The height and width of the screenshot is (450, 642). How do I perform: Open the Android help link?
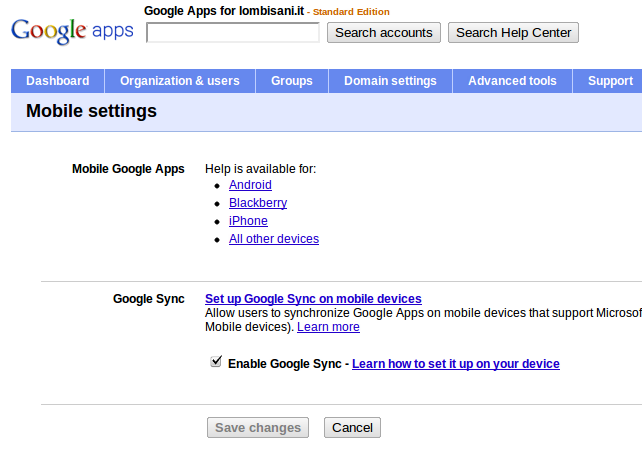click(x=250, y=185)
